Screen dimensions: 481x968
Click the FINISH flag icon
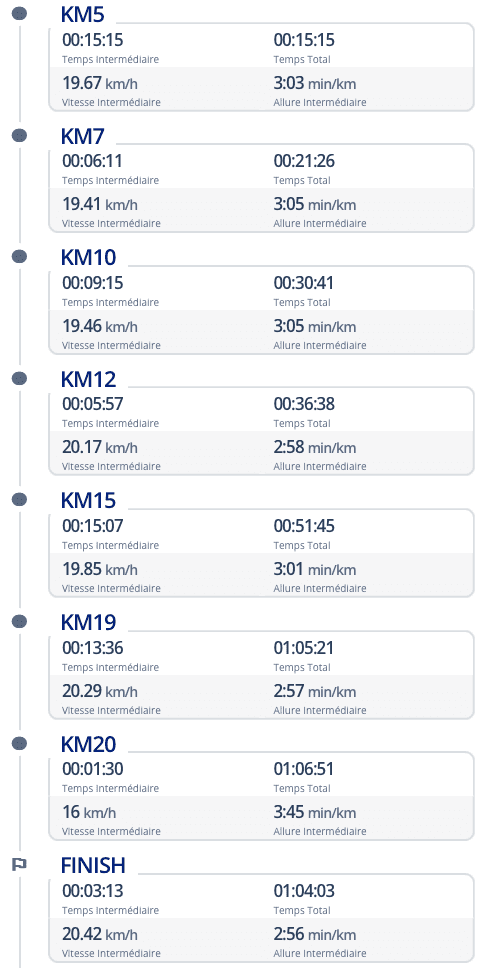point(20,865)
